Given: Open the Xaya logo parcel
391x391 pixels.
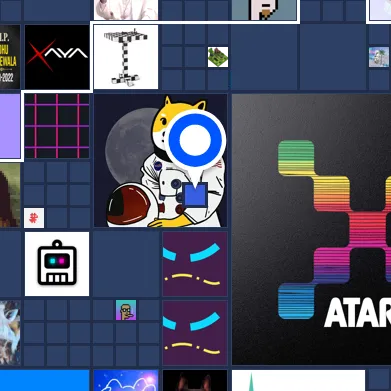Looking at the screenshot, I should point(57,57).
